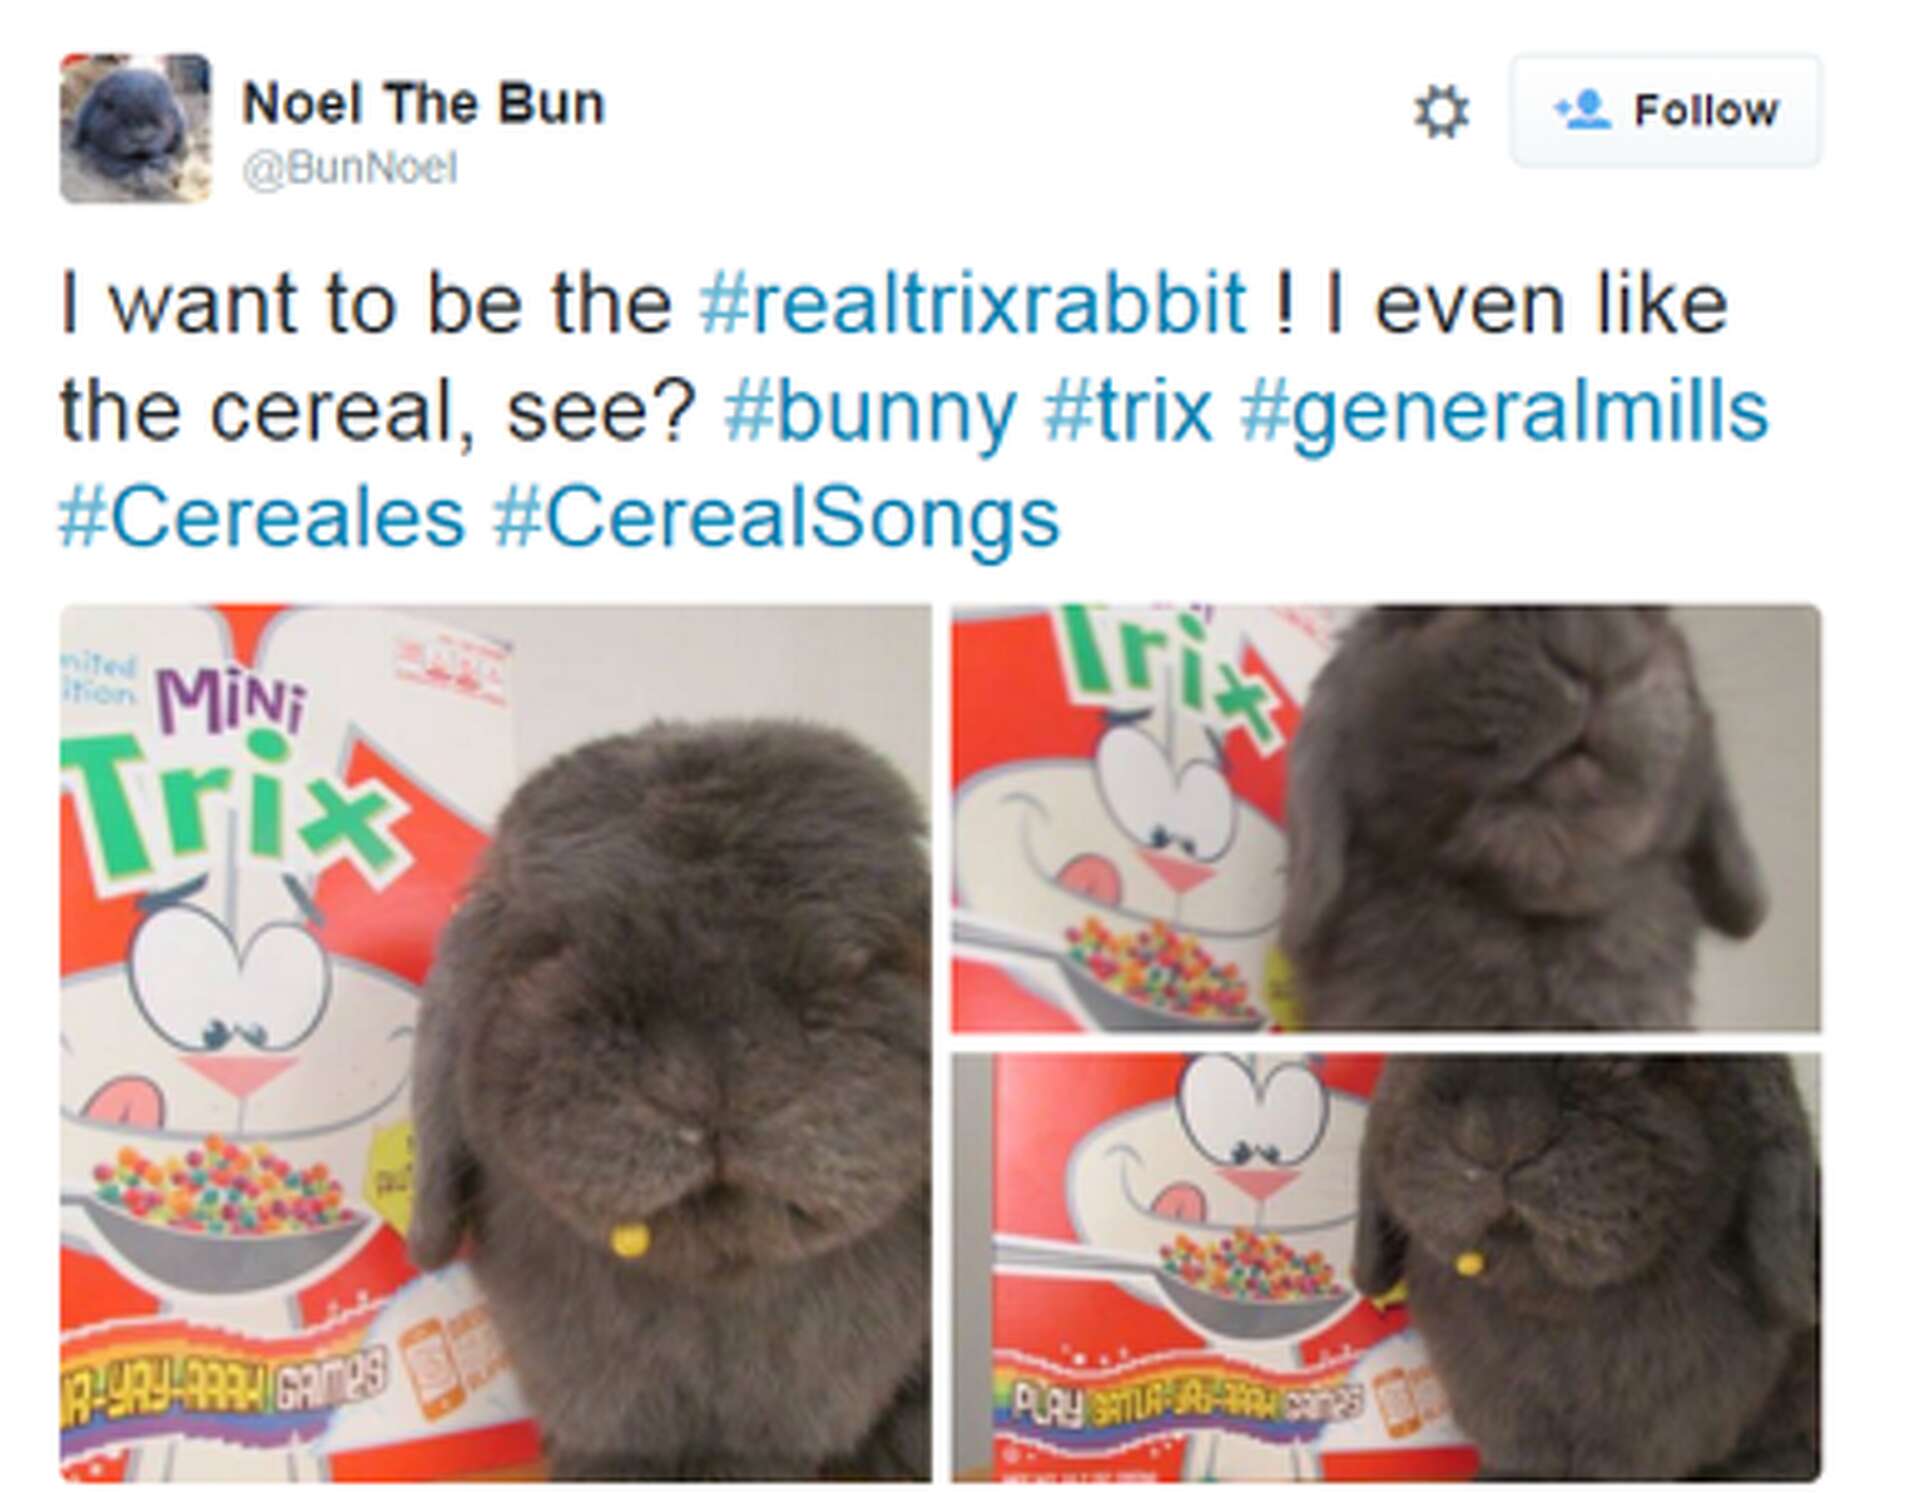Screen dimensions: 1920x1493
Task: Open the #trix hashtag link
Action: (x=1127, y=410)
